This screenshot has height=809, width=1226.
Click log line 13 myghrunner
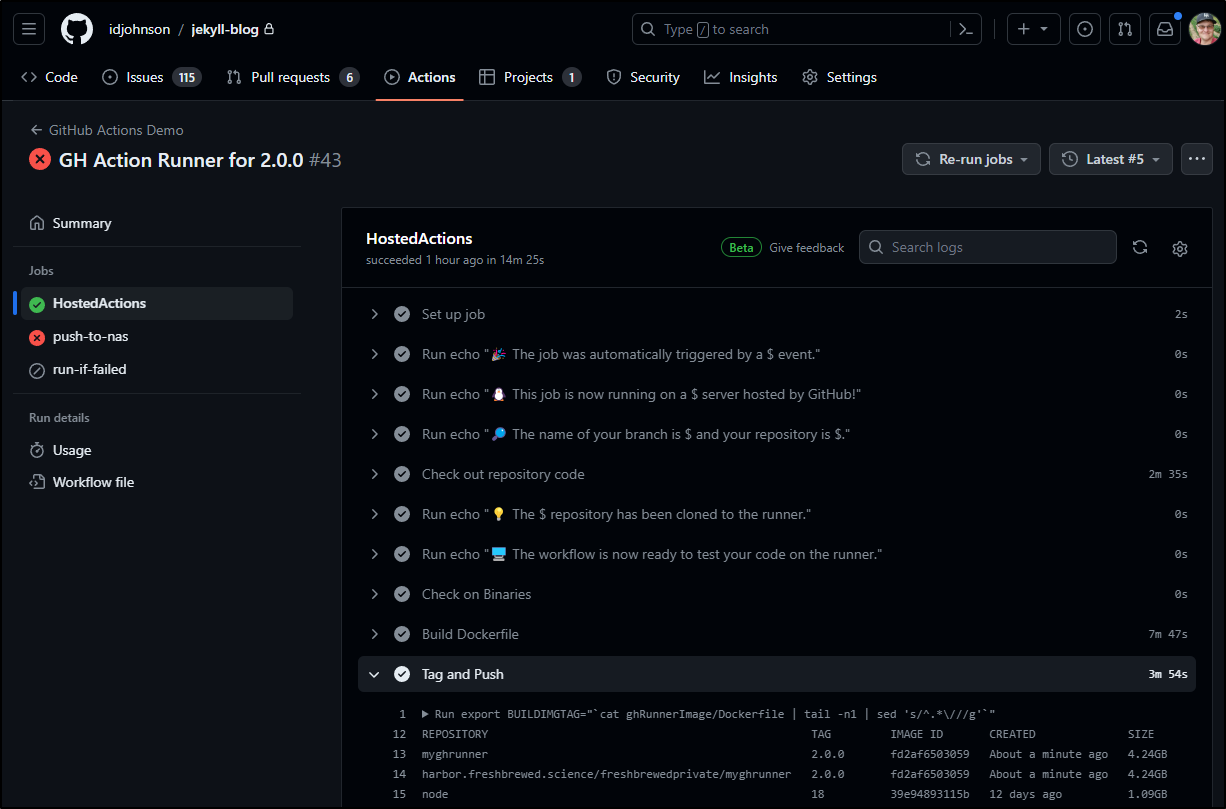point(455,754)
